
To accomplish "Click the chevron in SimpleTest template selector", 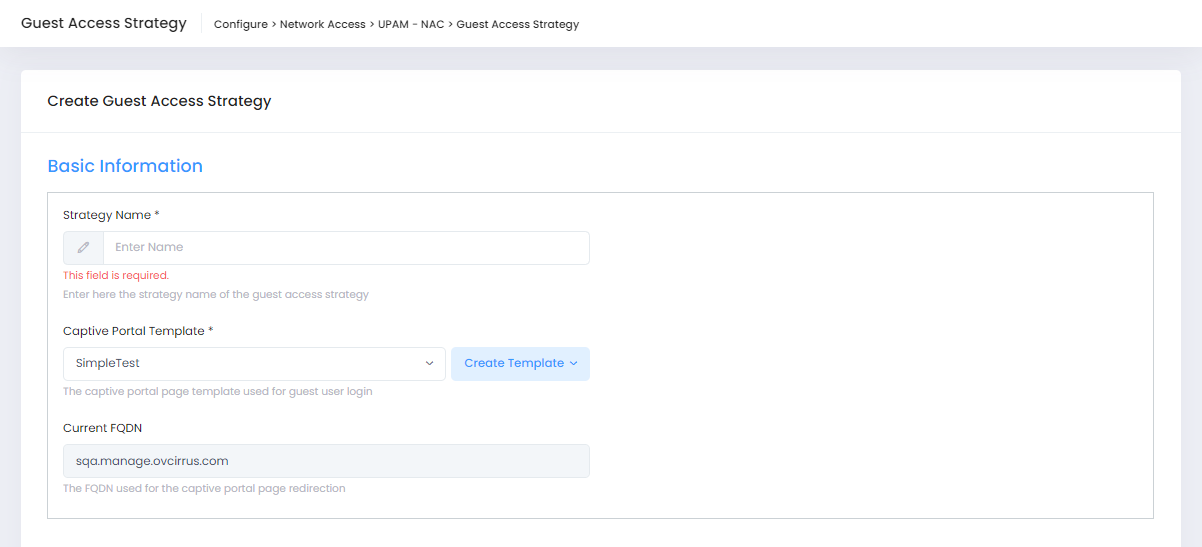I will tap(429, 363).
